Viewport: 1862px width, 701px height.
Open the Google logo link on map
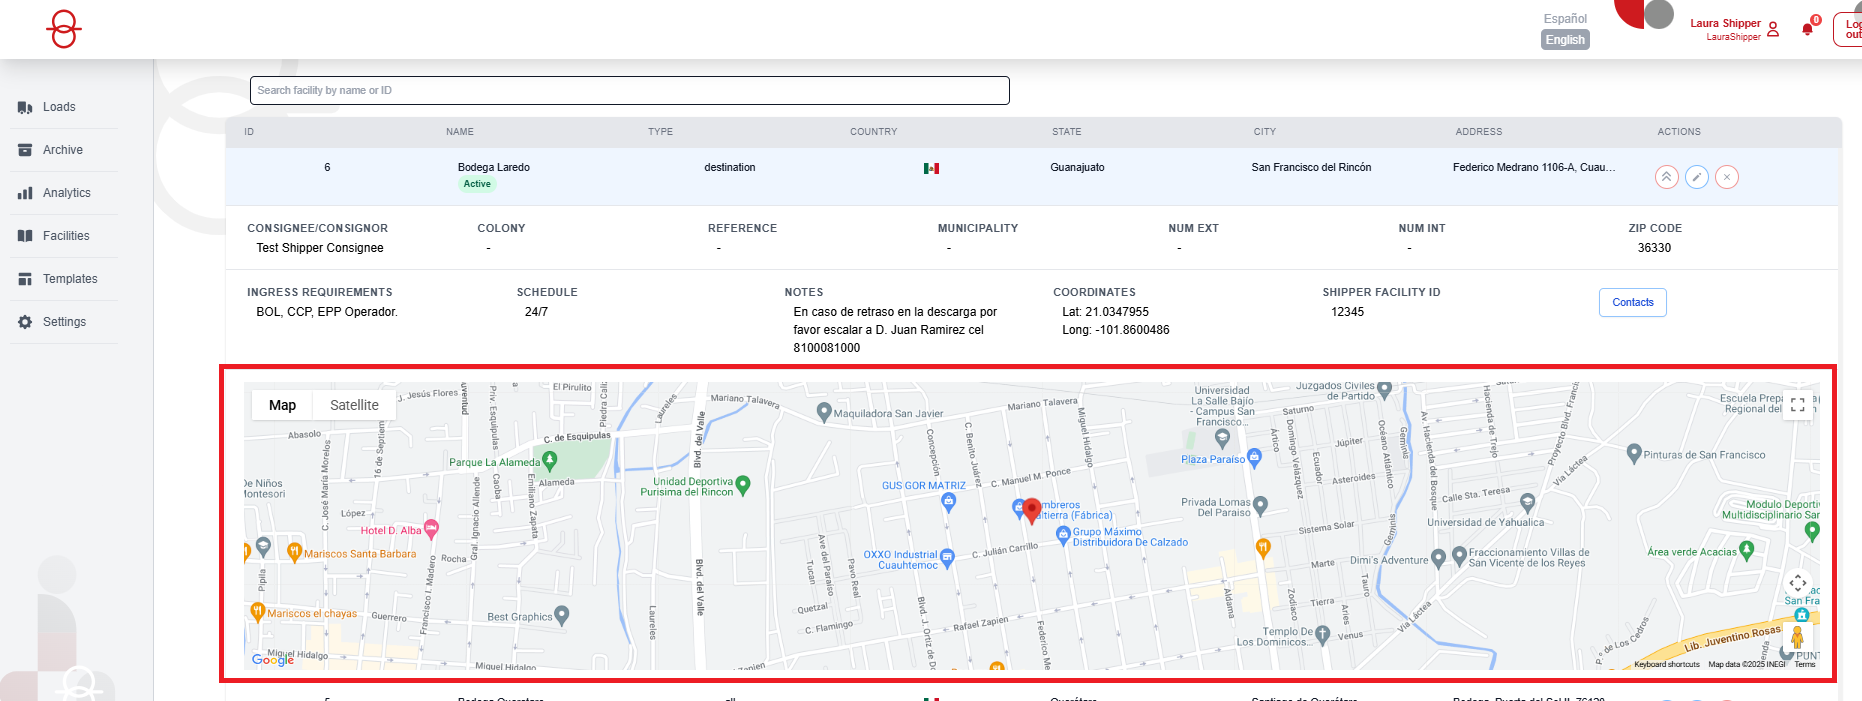click(x=273, y=659)
